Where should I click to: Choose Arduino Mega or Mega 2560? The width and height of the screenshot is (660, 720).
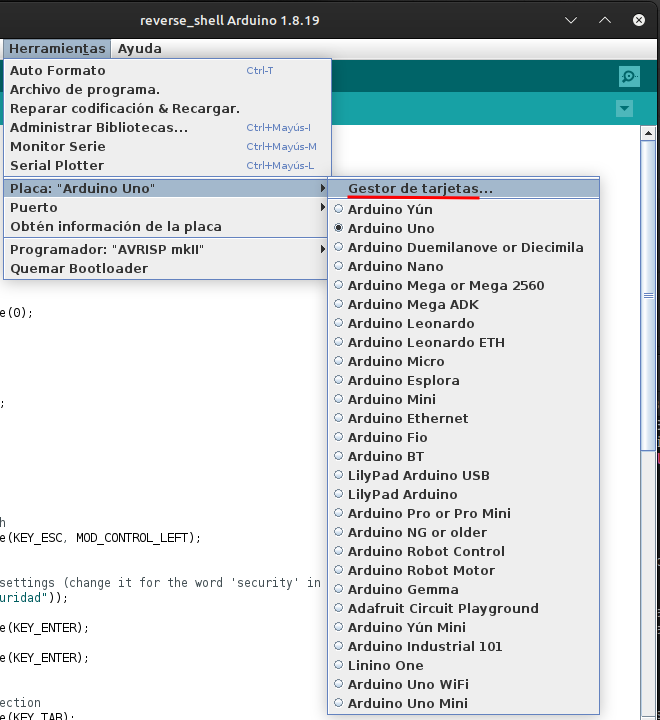pyautogui.click(x=445, y=285)
